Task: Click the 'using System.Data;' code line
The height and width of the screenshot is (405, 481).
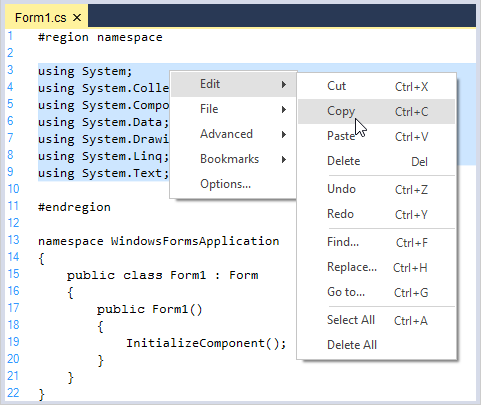Action: coord(104,122)
